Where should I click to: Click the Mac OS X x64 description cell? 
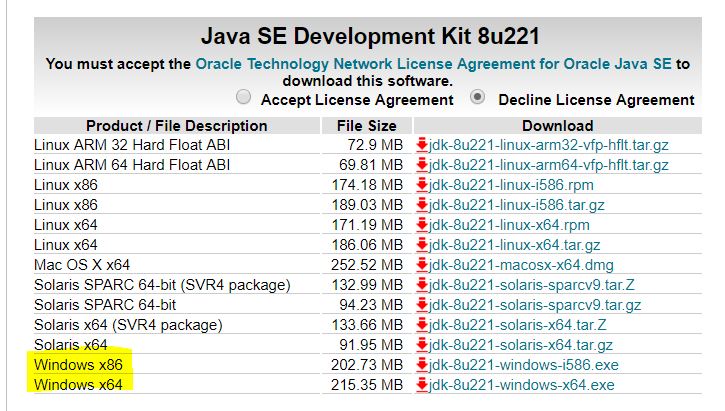tap(177, 265)
